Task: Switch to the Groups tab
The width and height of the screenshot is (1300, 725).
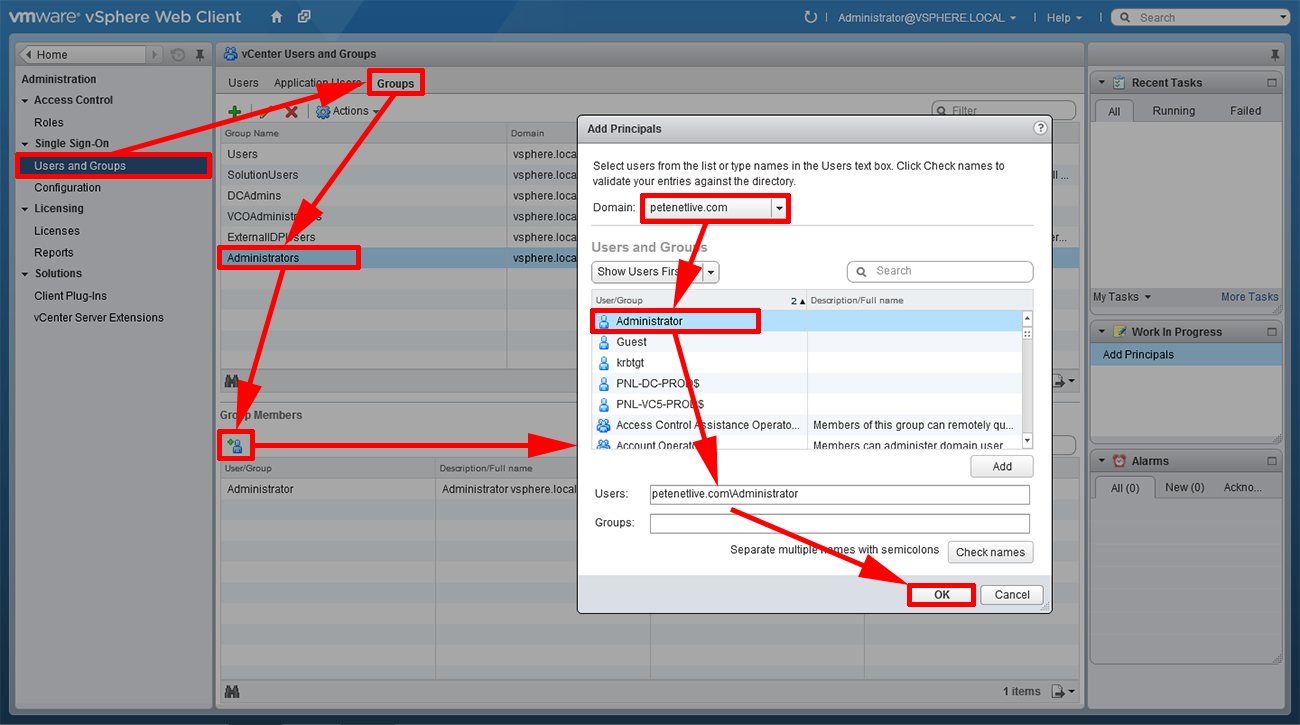Action: coord(395,84)
